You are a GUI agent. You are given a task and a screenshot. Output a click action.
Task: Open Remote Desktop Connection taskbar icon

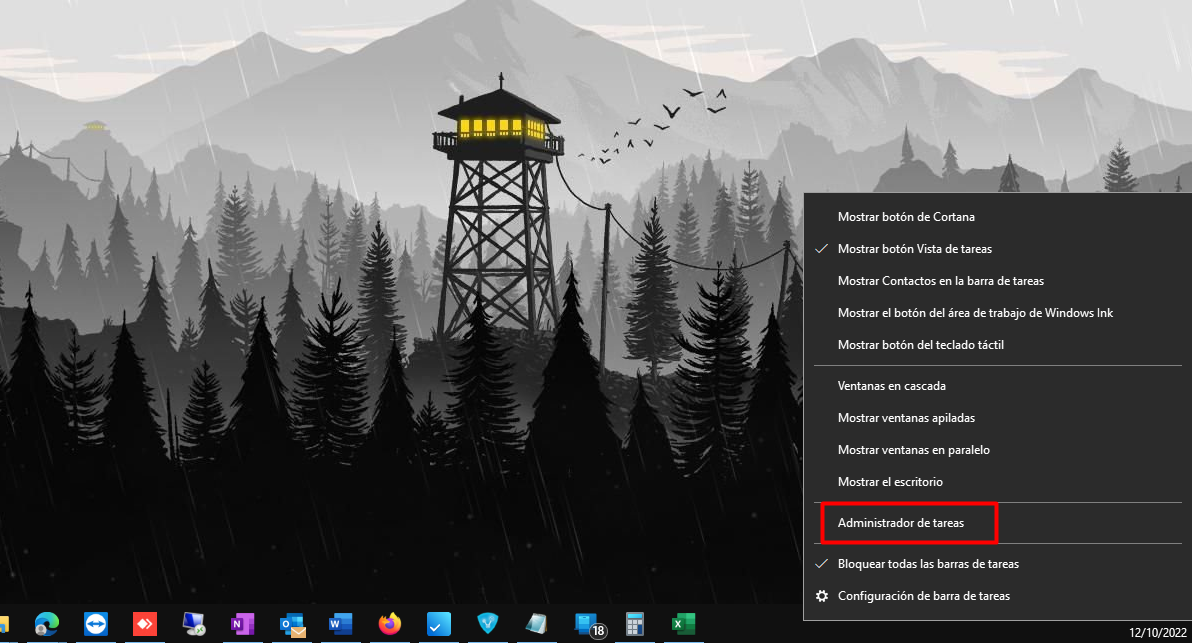194,624
